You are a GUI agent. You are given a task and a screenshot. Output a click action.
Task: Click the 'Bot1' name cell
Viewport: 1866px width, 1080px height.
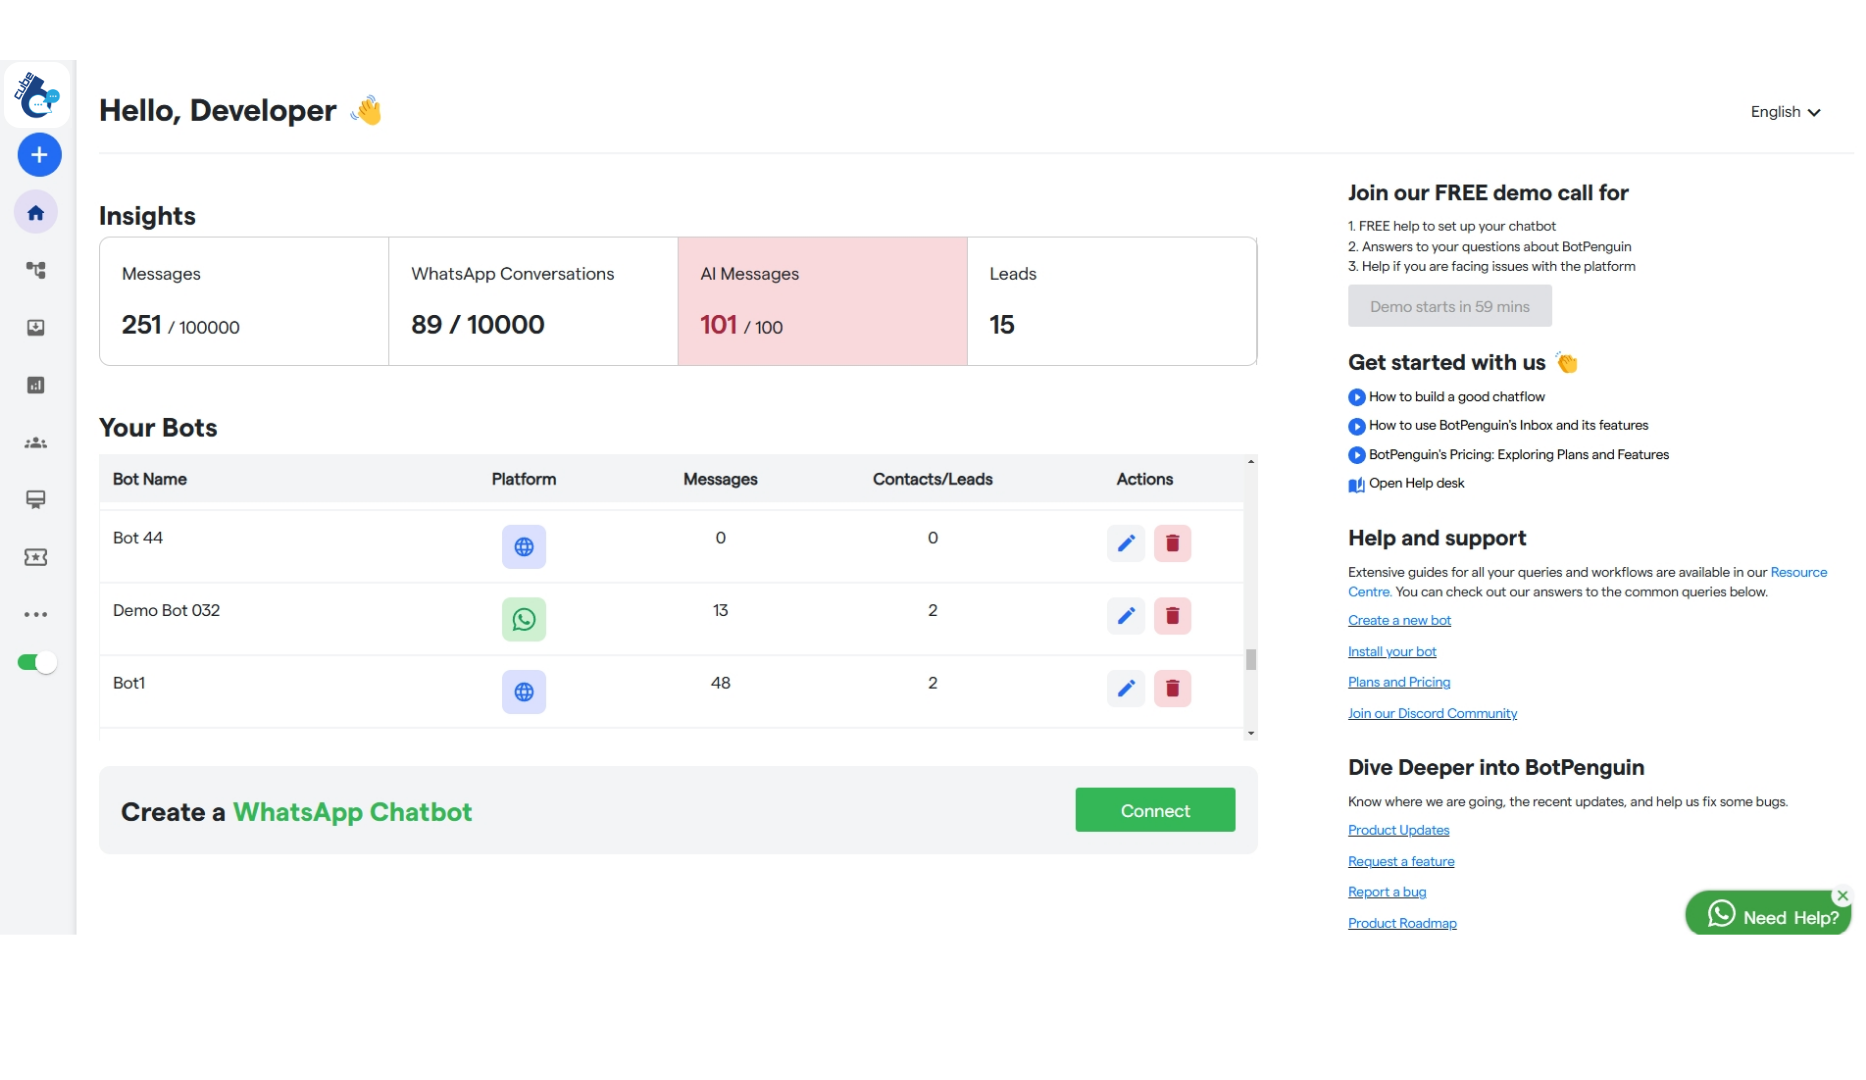pos(129,683)
